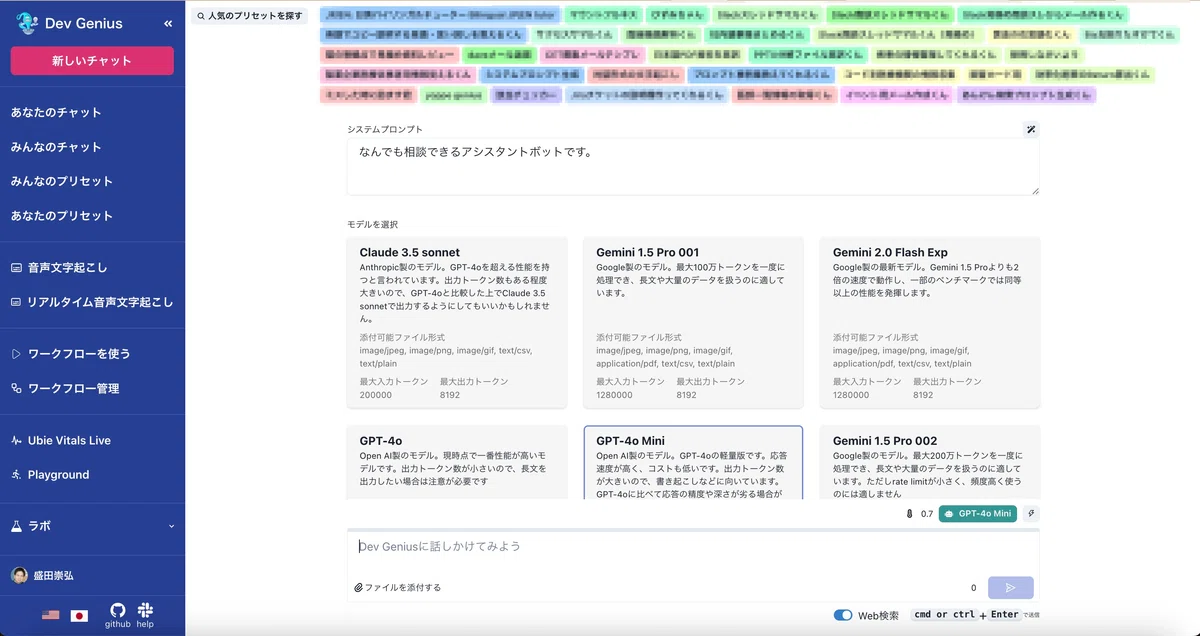Start a new chat with 新しいチャット
The width and height of the screenshot is (1200, 636).
[92, 61]
